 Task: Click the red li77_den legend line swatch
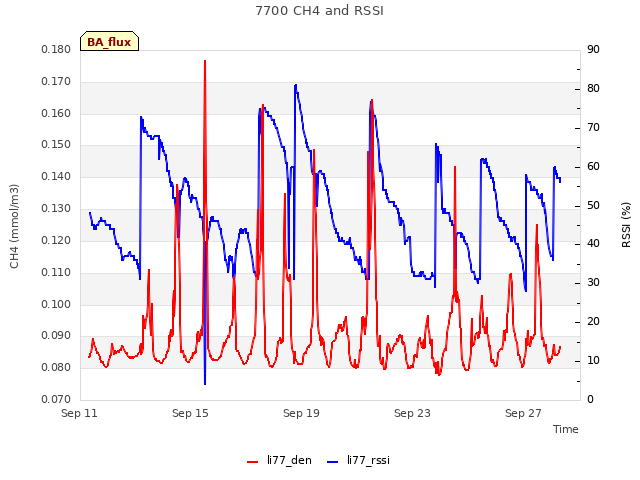pyautogui.click(x=253, y=462)
